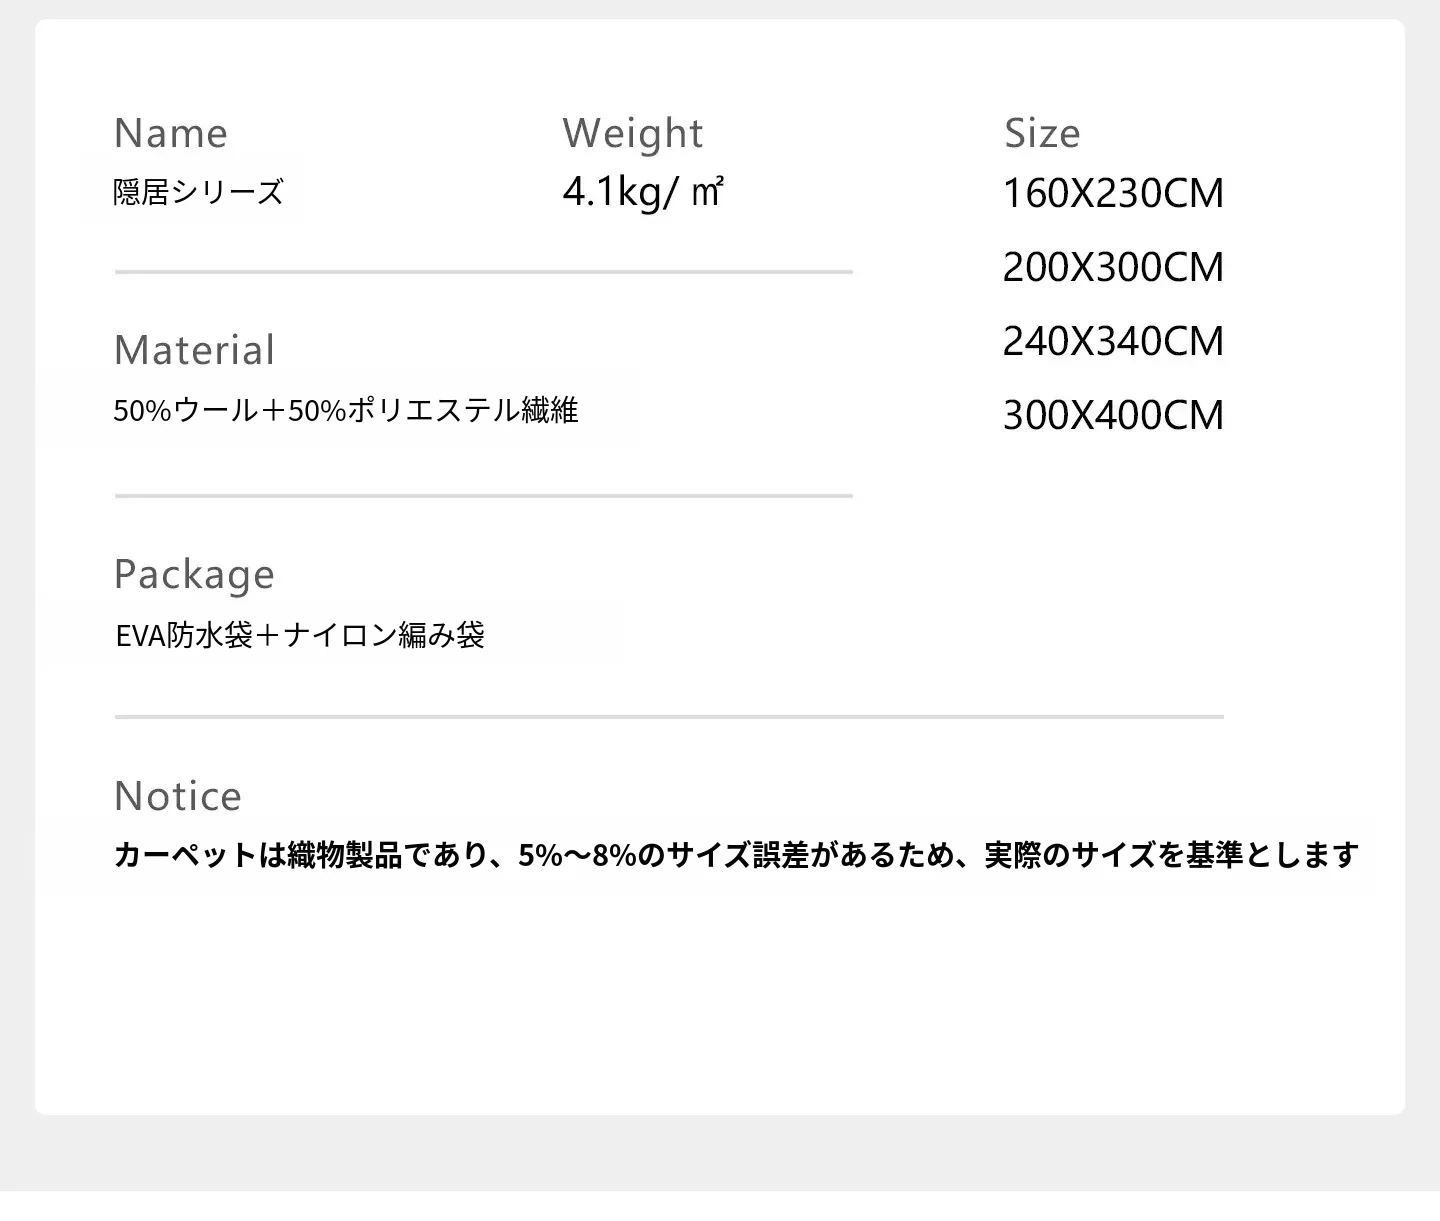1440x1221 pixels.
Task: Click the long divider line above Notice
Action: (x=669, y=717)
